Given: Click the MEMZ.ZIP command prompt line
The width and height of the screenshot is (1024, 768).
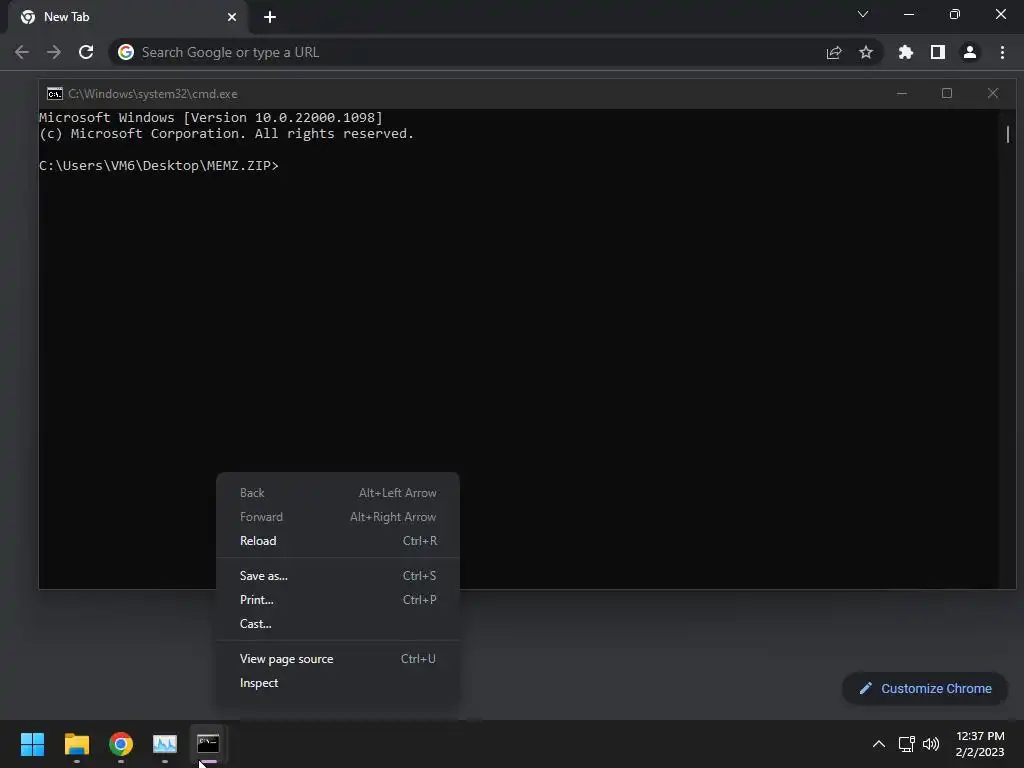Looking at the screenshot, I should (x=159, y=165).
